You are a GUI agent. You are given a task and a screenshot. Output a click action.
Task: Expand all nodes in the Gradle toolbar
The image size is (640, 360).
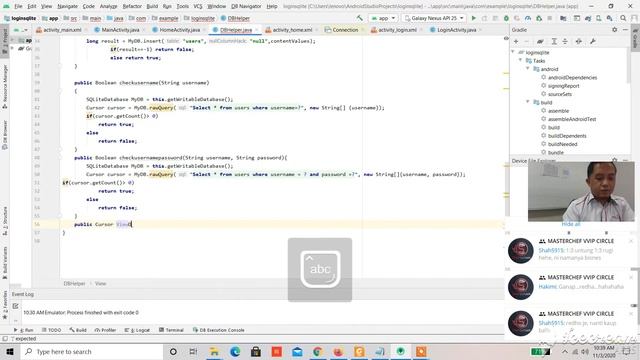[554, 41]
